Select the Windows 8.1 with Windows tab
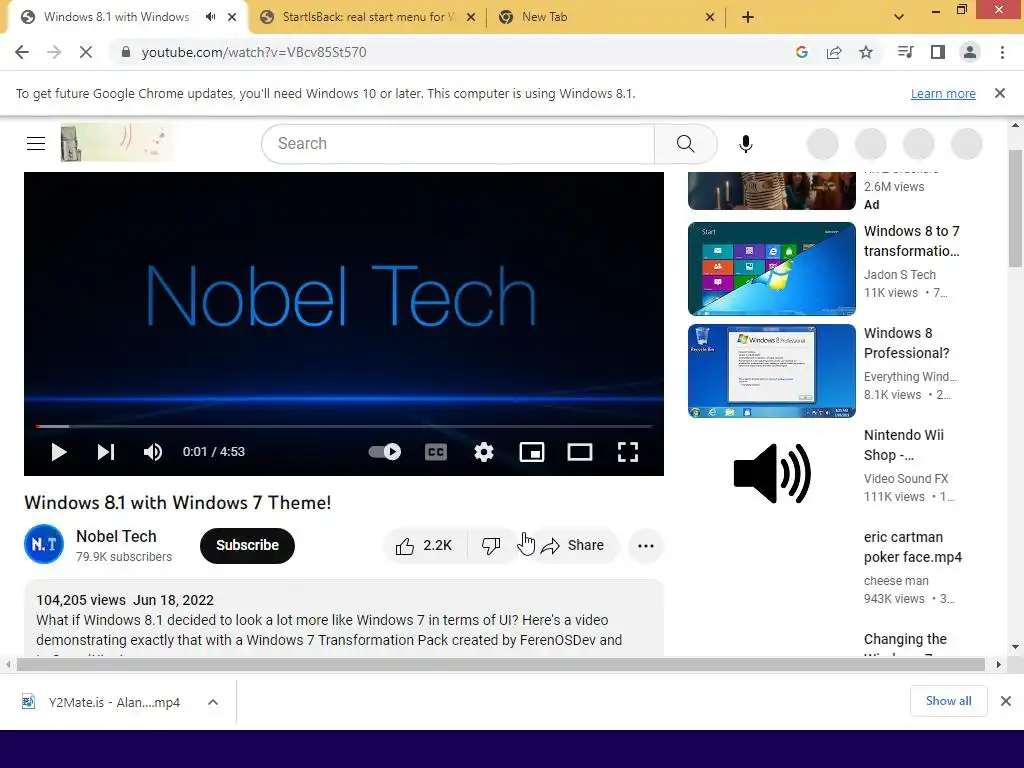 tap(116, 17)
